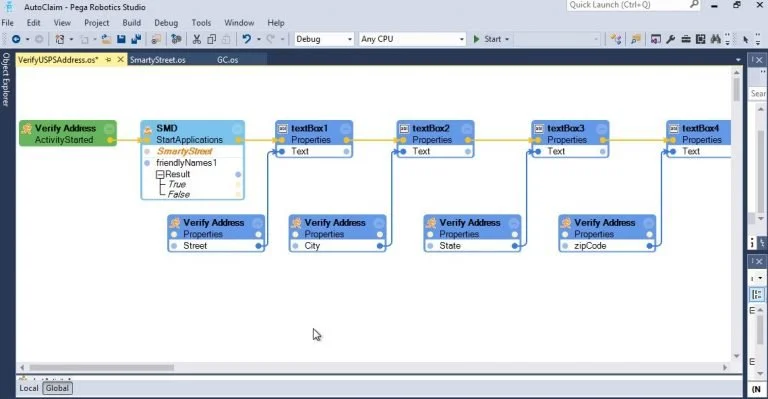Click the Navigate Backward toolbar icon
This screenshot has width=768, height=399.
[x=16, y=39]
